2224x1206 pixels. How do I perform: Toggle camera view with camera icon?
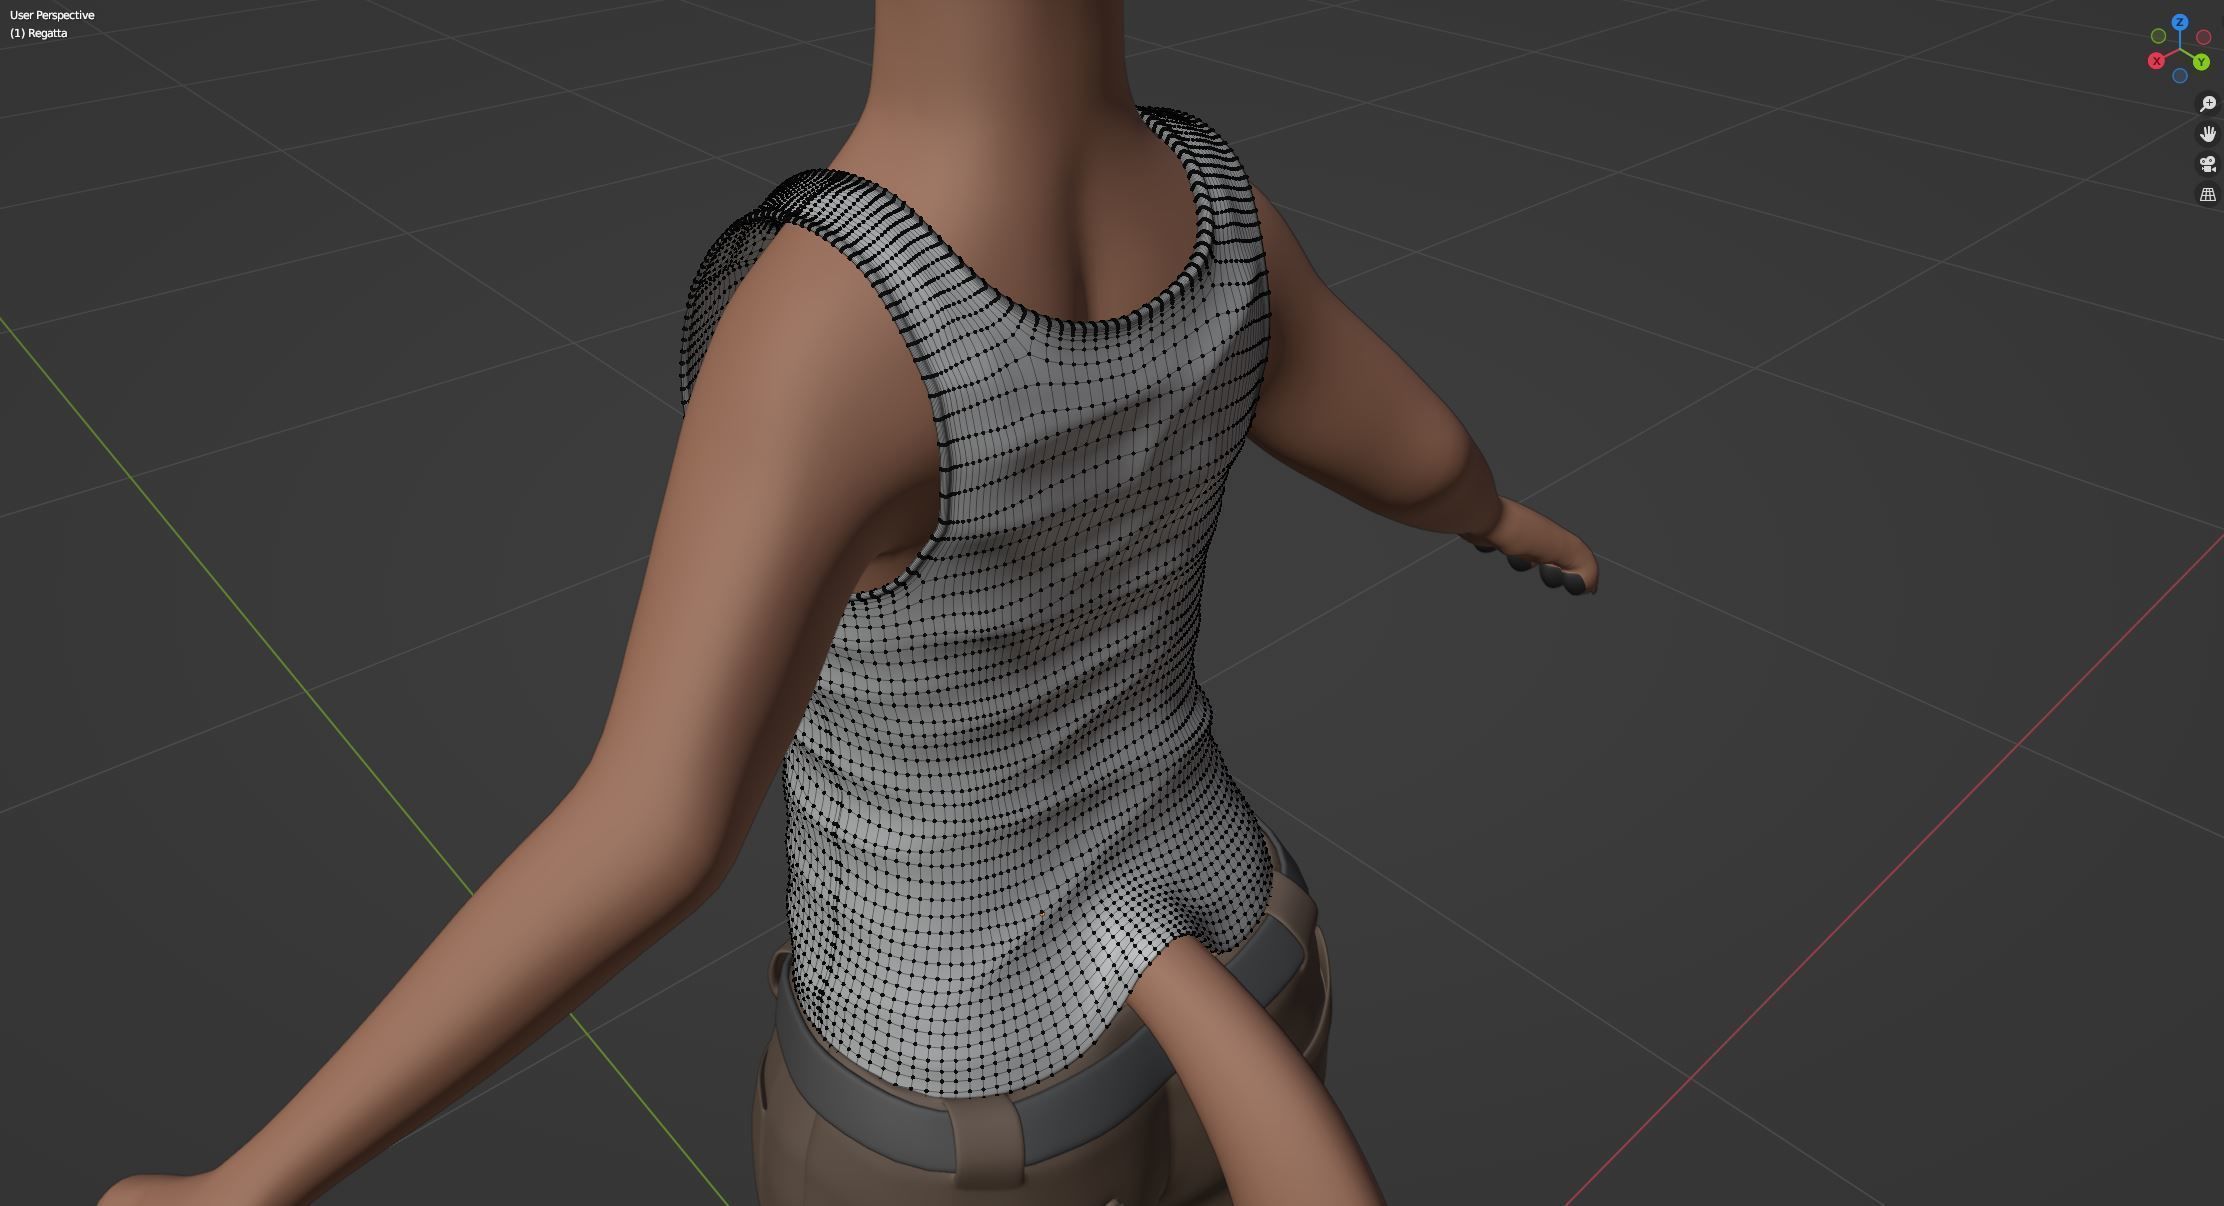tap(2207, 164)
